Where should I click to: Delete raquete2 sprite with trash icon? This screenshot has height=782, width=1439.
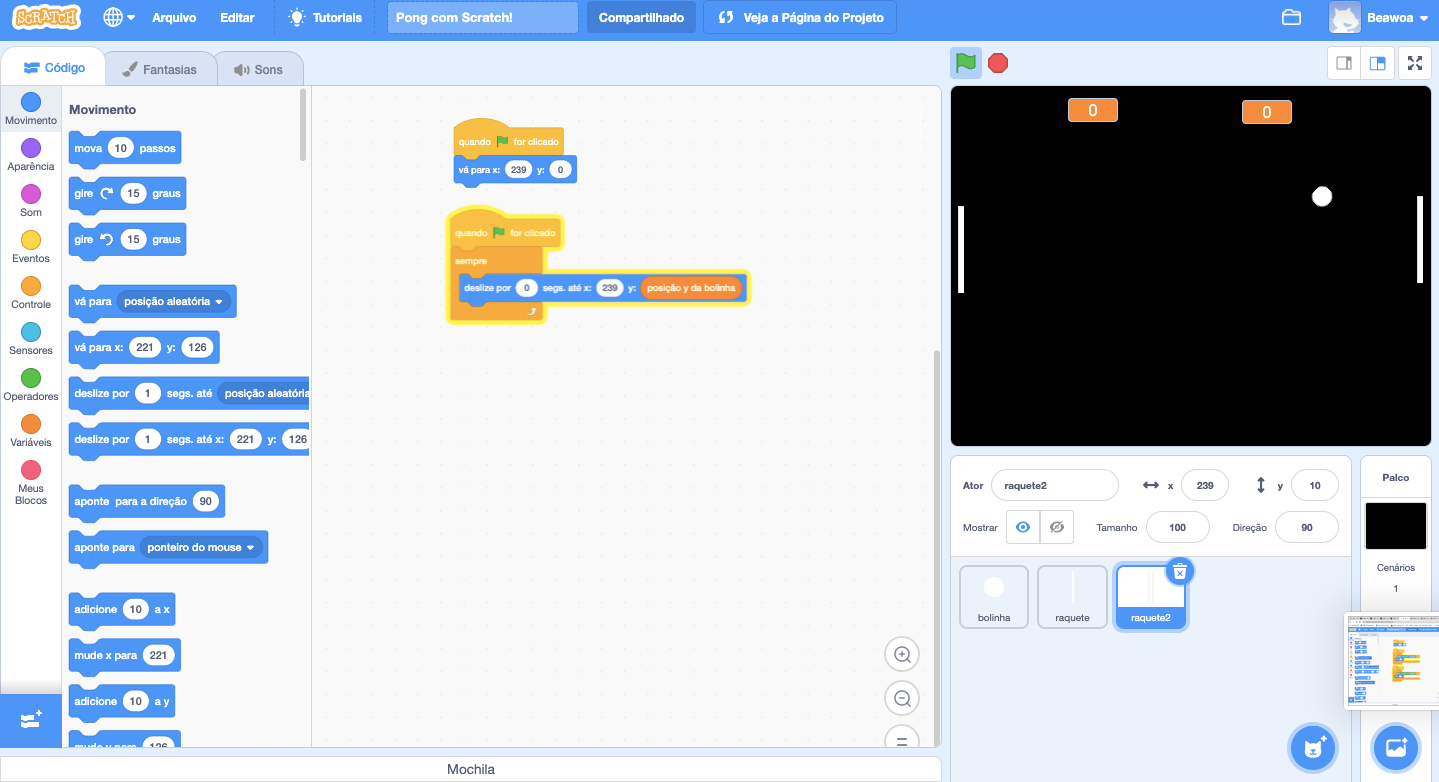1180,570
